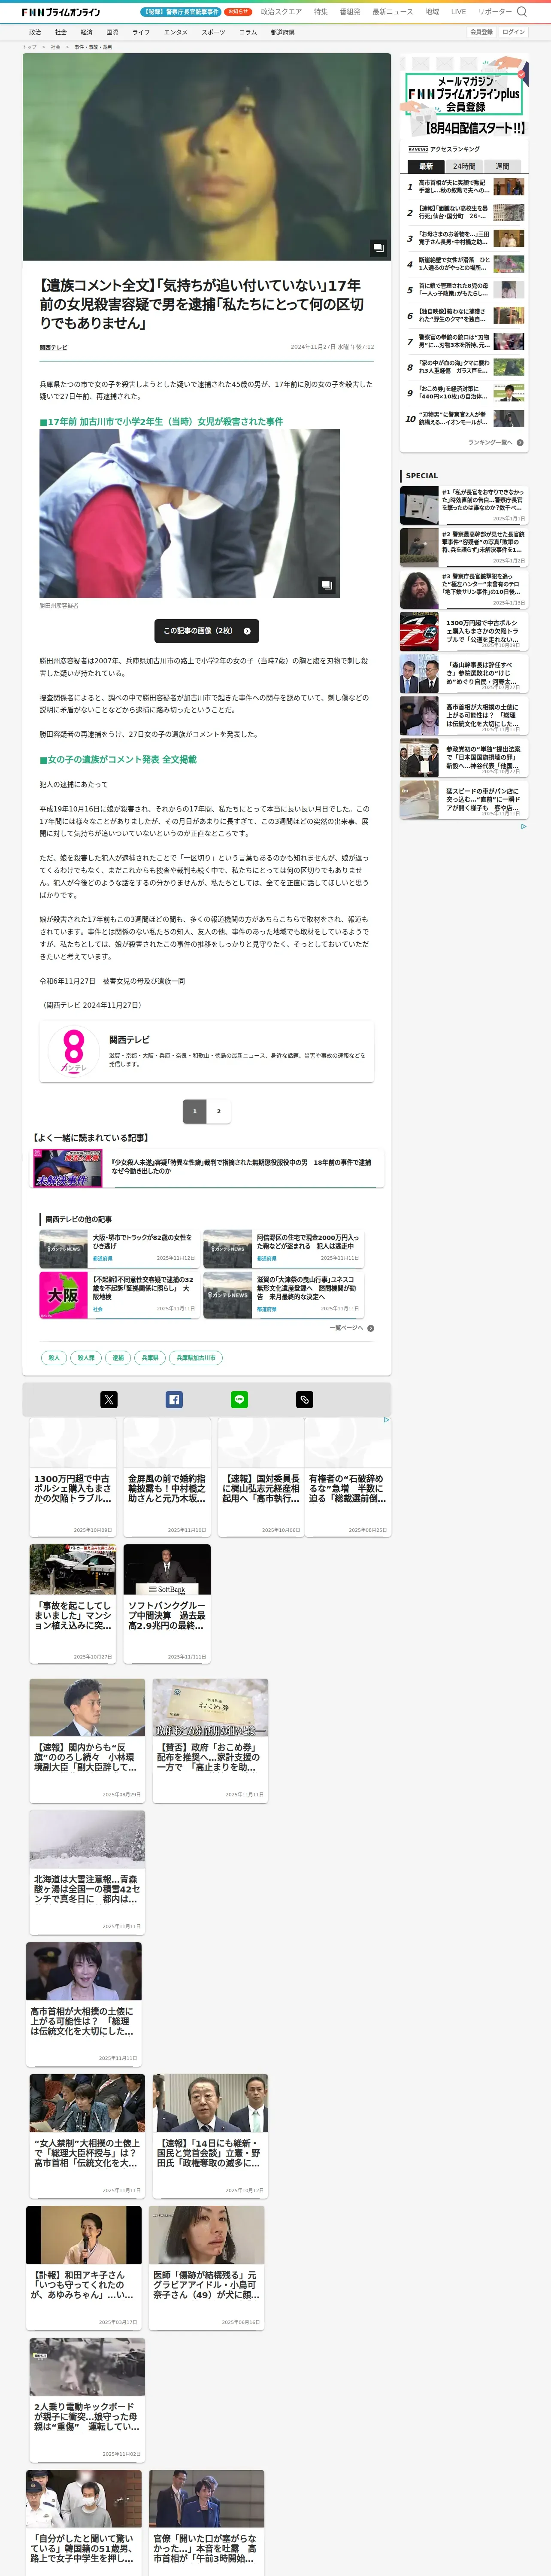This screenshot has height=2576, width=551.
Task: Open 地域 in top menu
Action: tap(432, 12)
